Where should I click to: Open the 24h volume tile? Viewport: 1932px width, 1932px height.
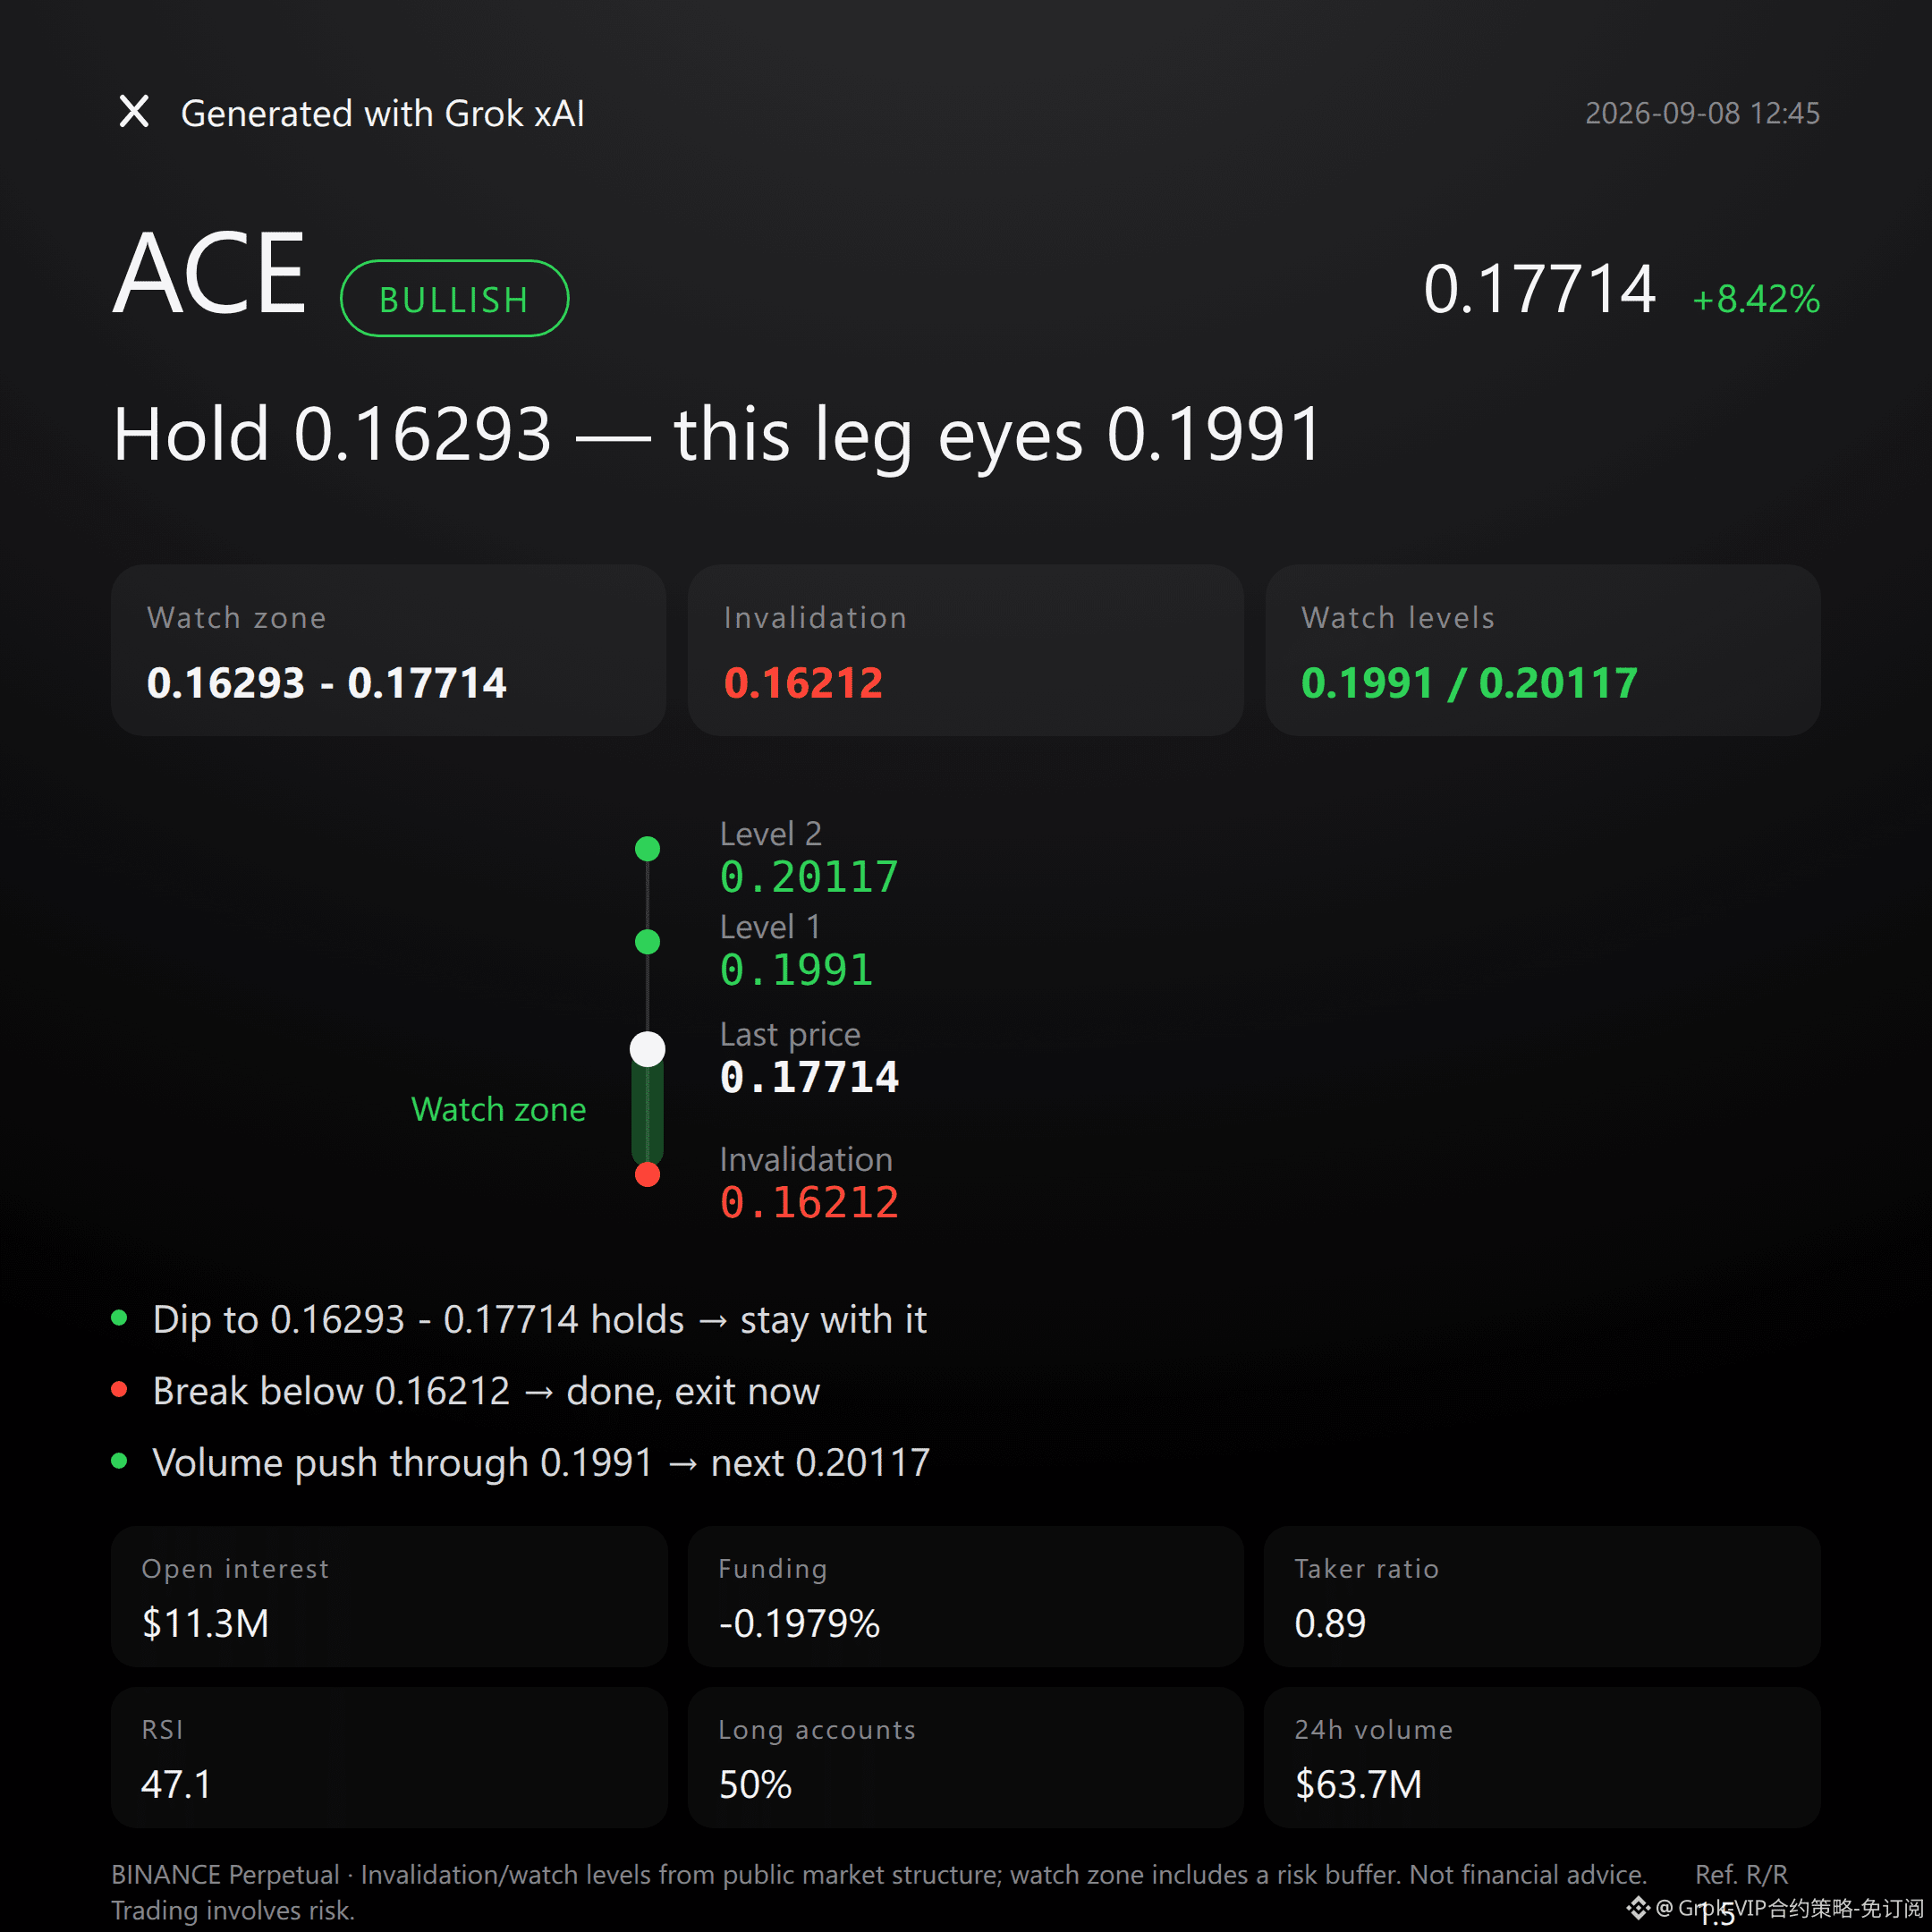(x=1543, y=1757)
